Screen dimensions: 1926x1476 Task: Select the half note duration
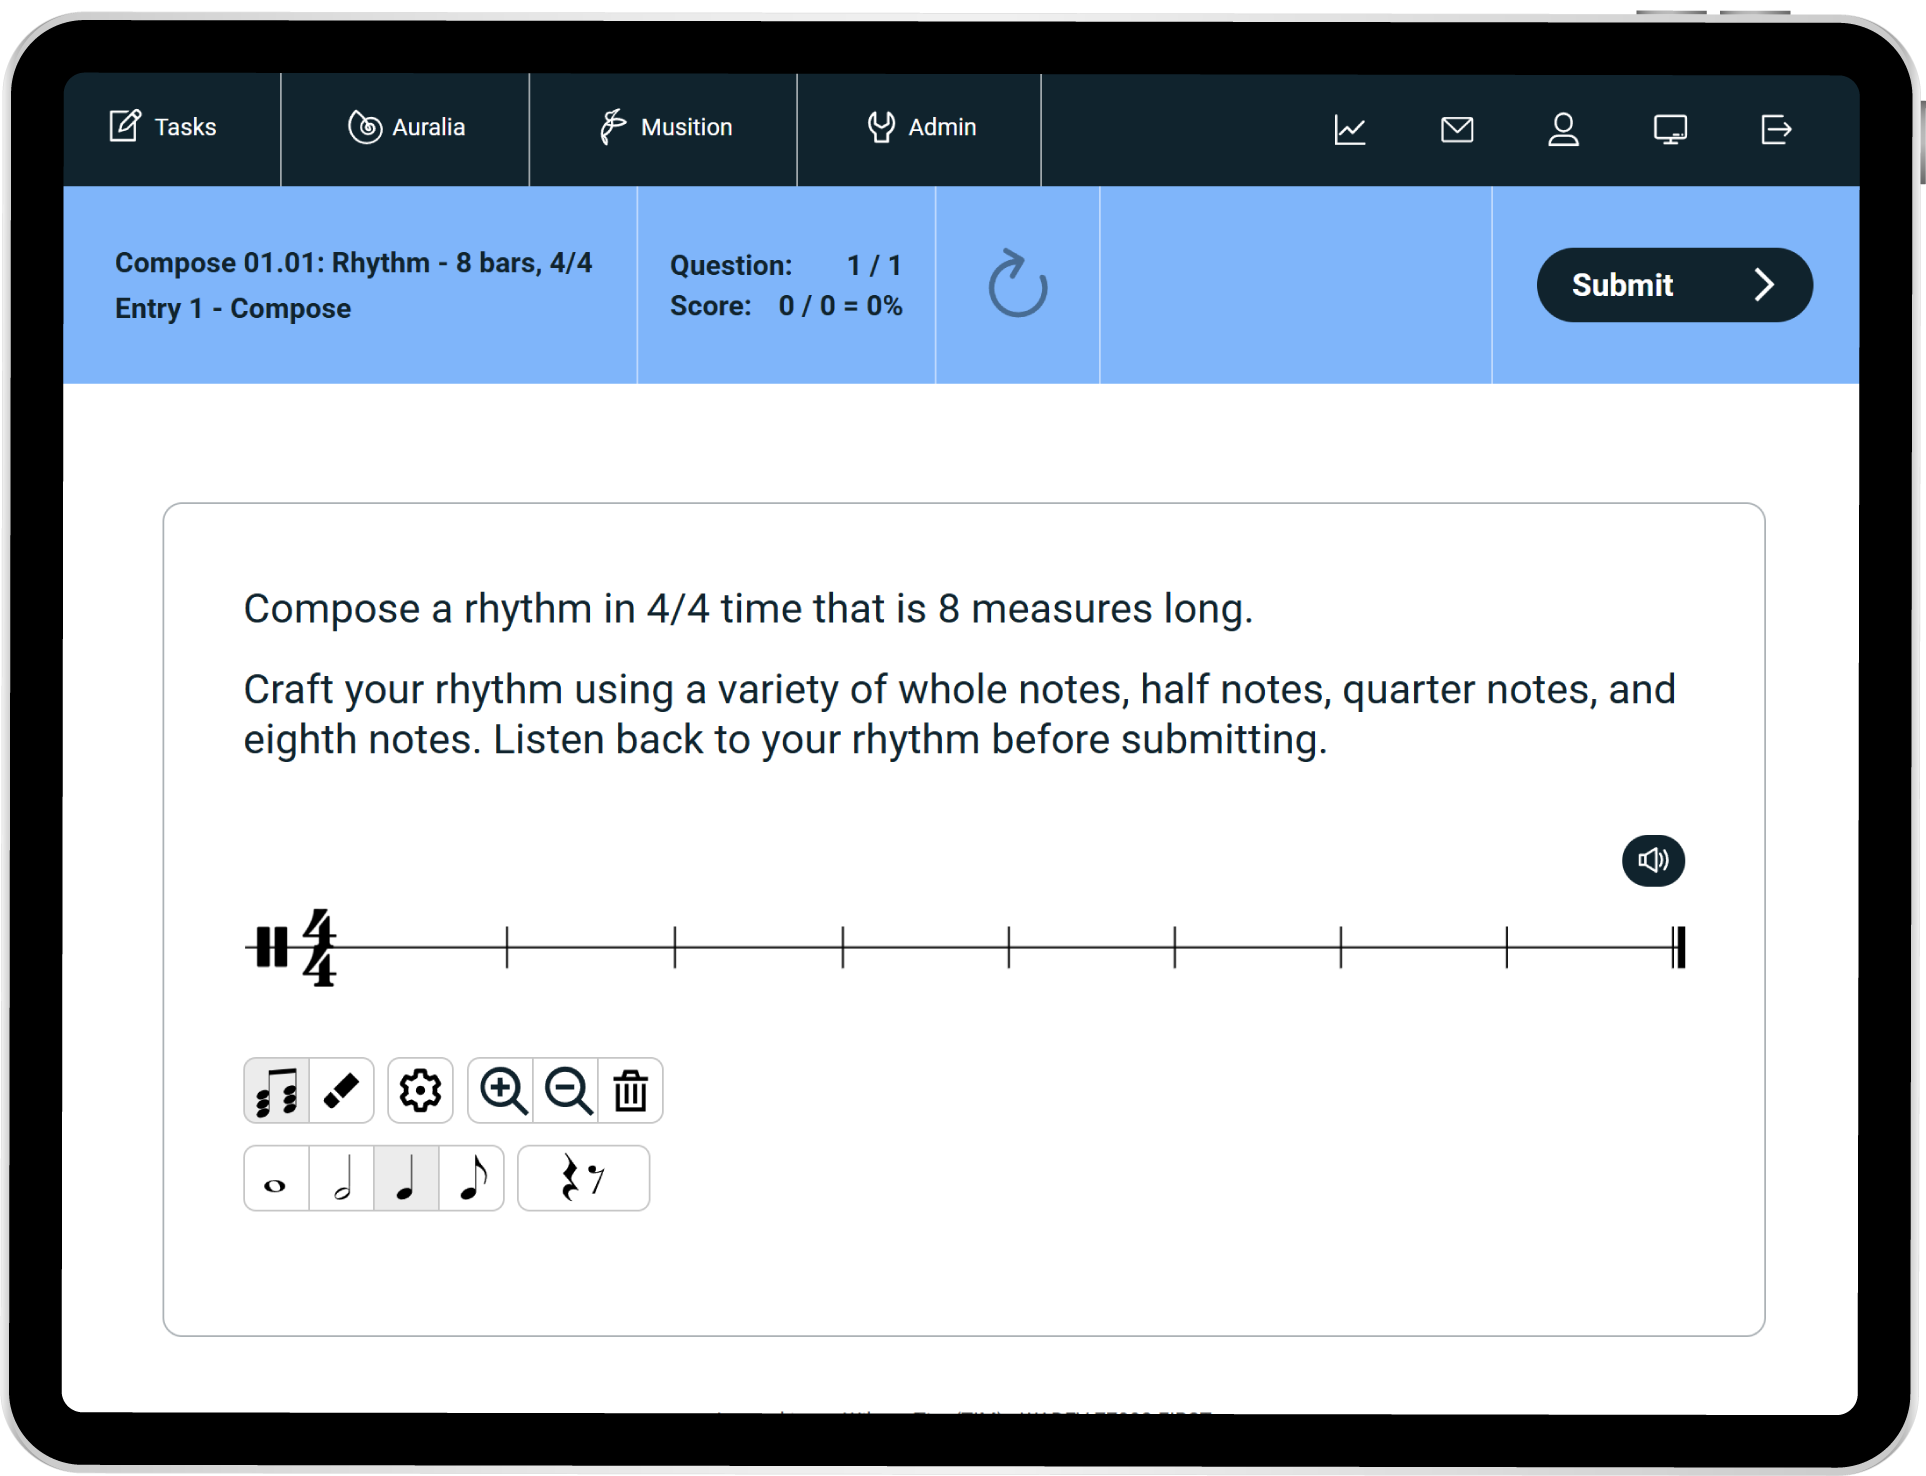[342, 1179]
